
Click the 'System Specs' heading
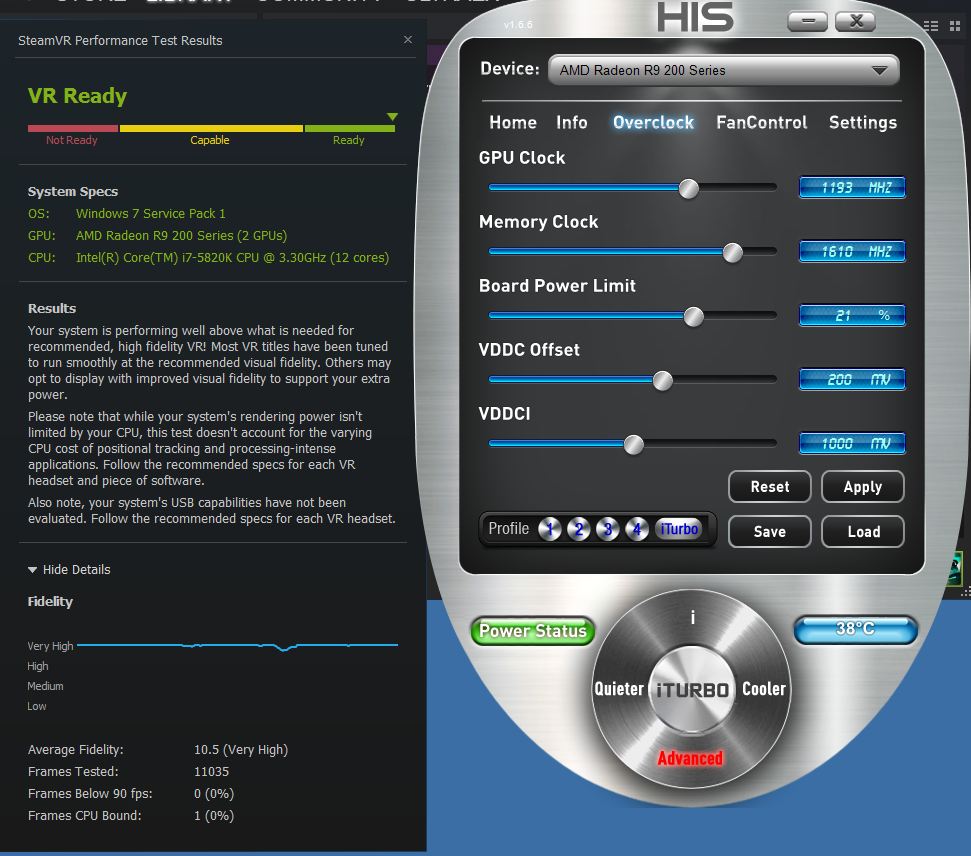(x=72, y=191)
